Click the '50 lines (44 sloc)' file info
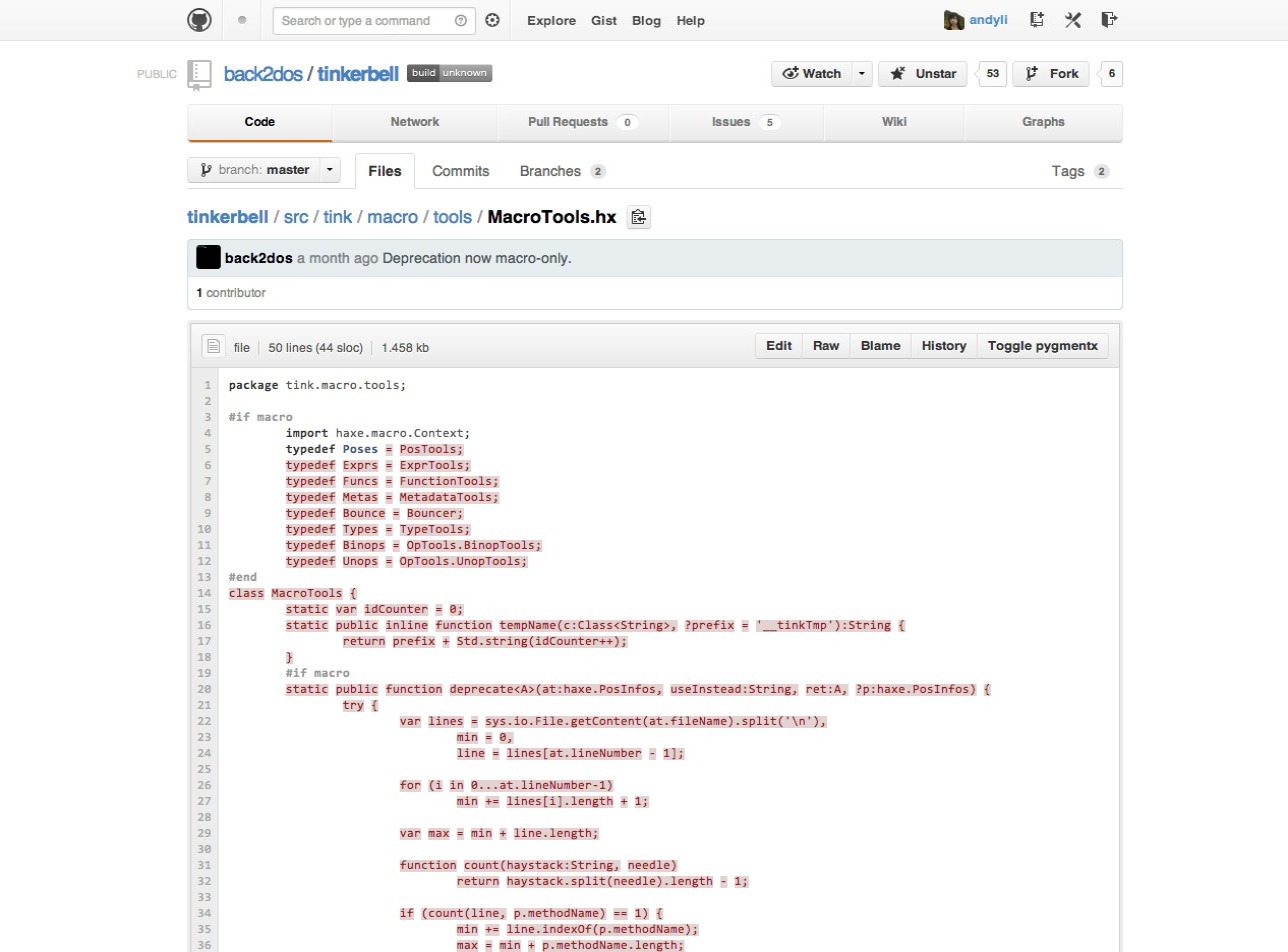1288x952 pixels. (316, 347)
